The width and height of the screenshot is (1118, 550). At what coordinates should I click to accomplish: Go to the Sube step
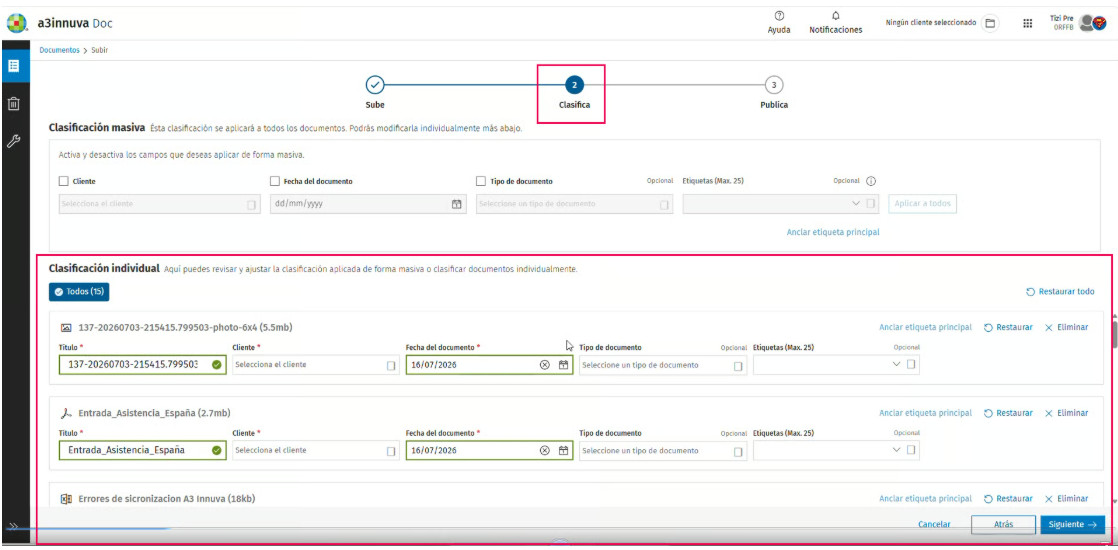tap(375, 85)
